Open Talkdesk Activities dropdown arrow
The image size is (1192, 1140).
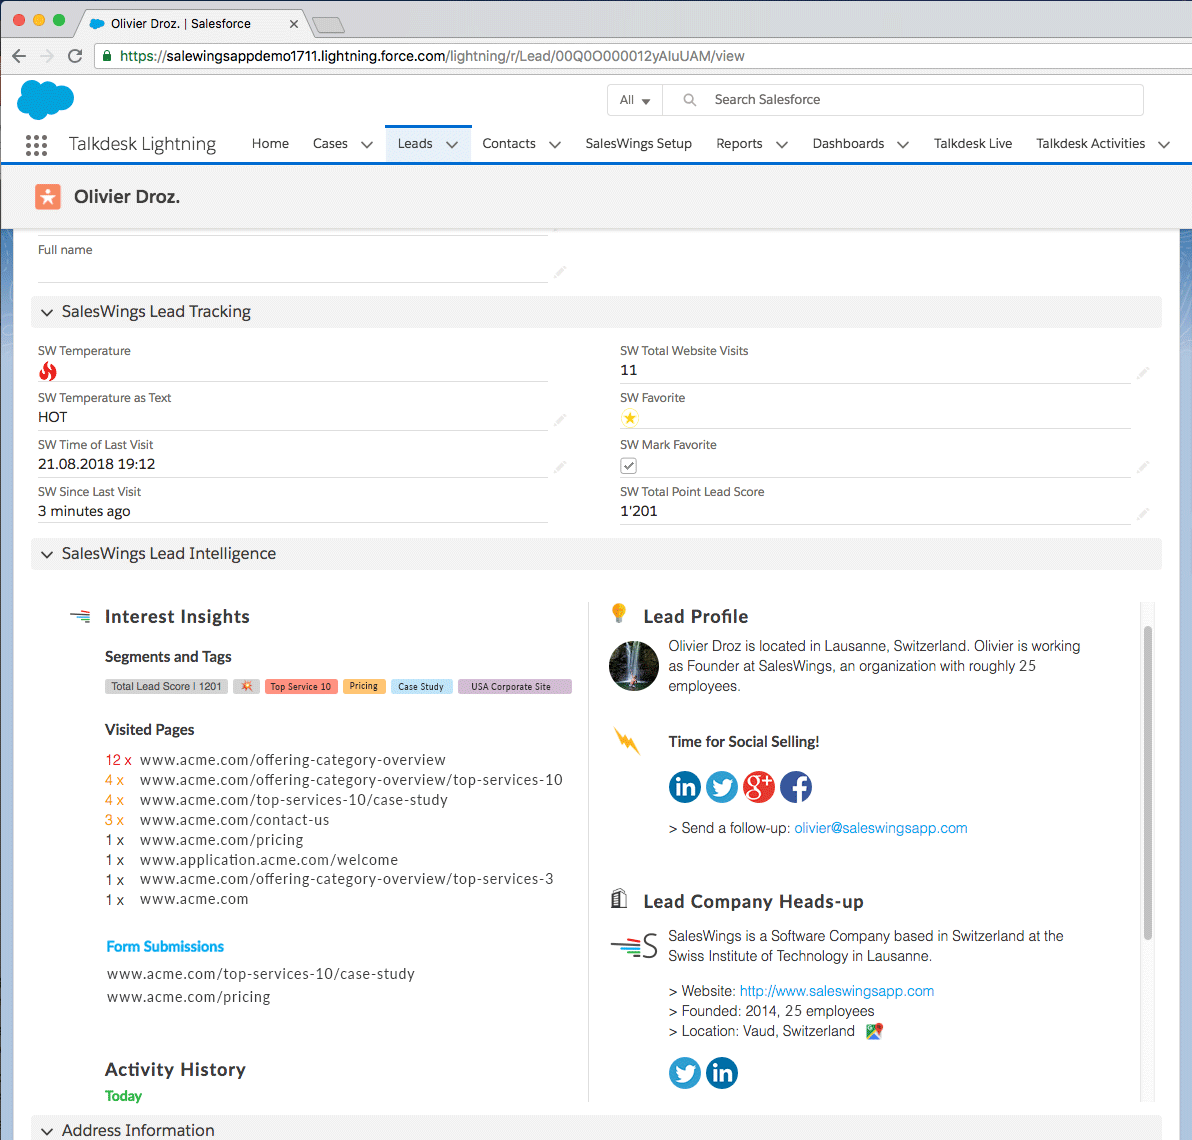(x=1164, y=144)
